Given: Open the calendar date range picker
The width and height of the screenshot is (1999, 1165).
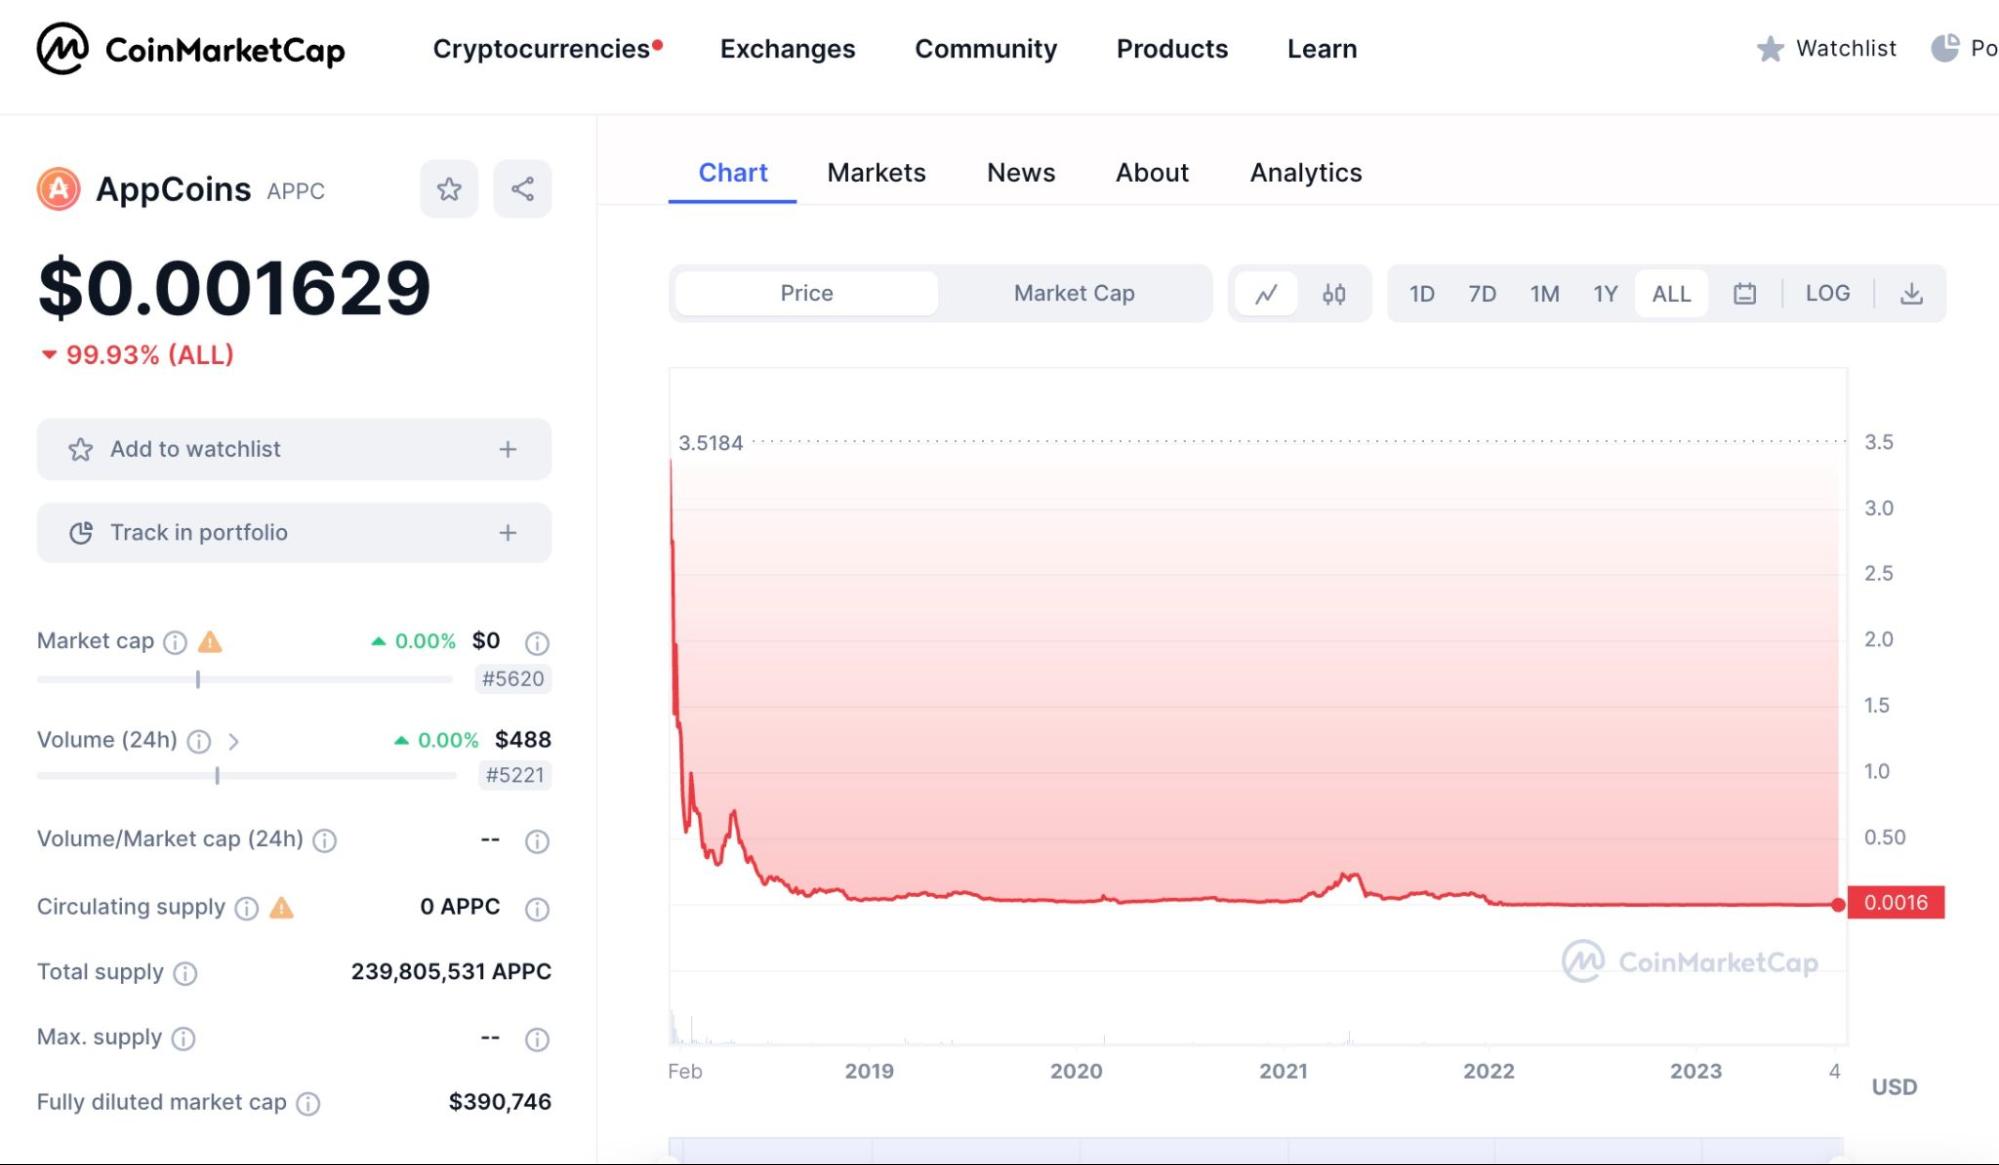Looking at the screenshot, I should [1744, 294].
